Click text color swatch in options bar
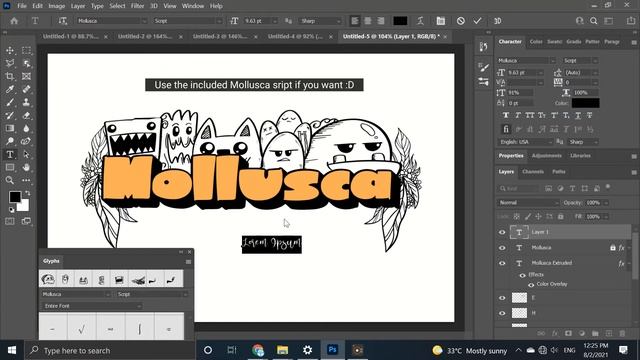640x360 pixels. pos(400,21)
